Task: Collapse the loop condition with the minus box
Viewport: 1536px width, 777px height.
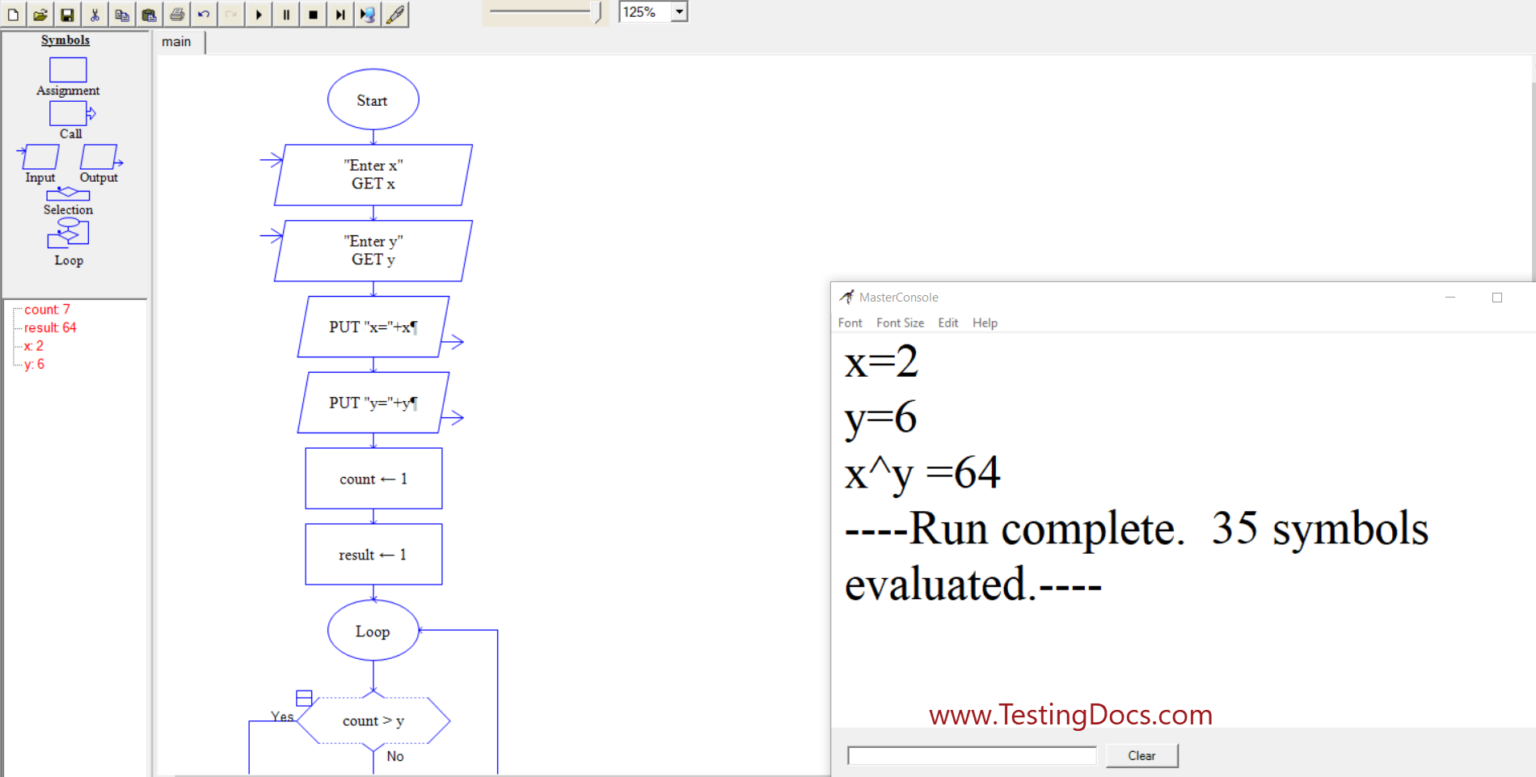Action: (x=305, y=698)
